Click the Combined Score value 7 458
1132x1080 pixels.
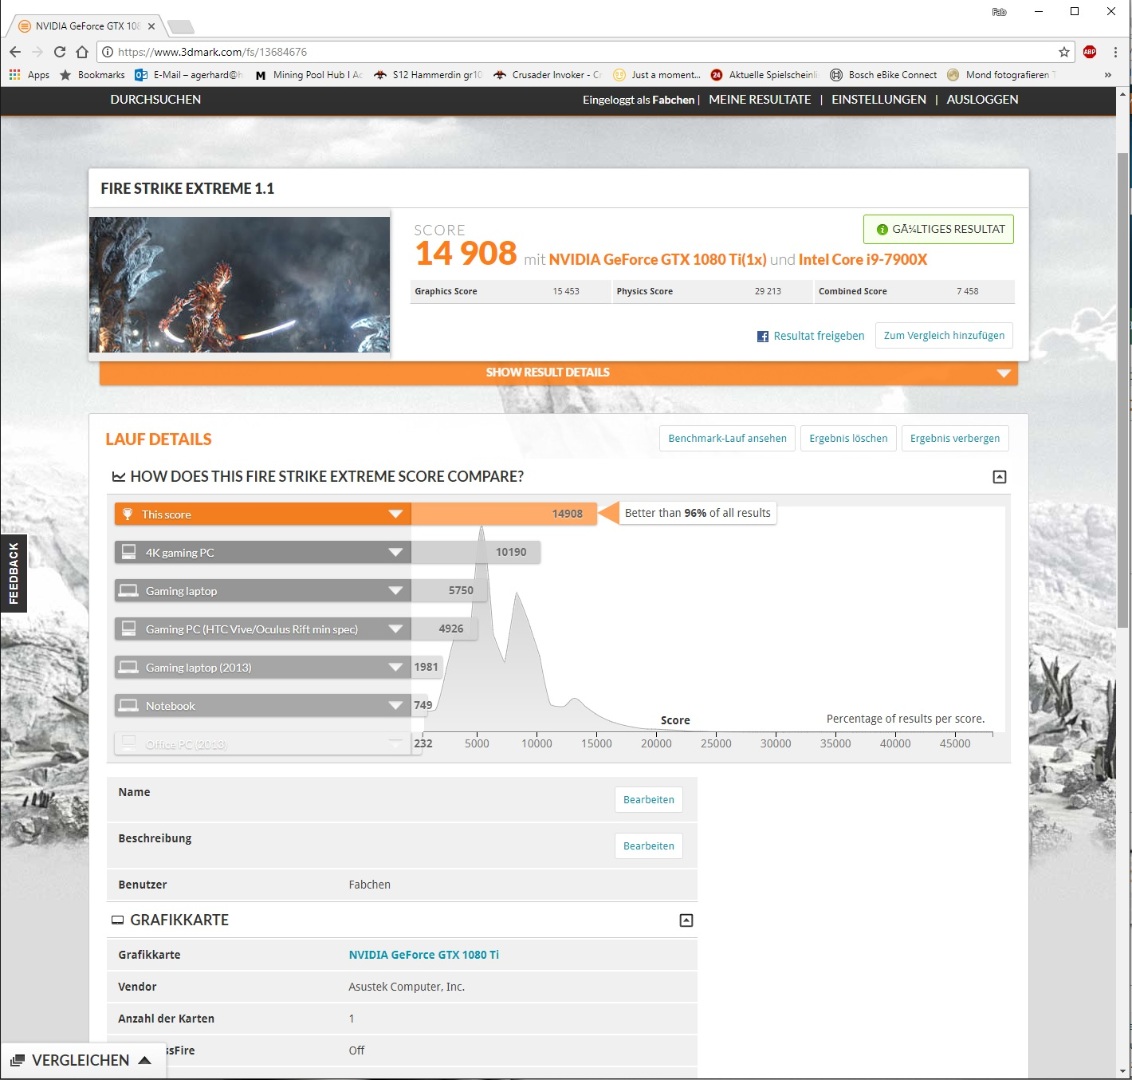tap(967, 292)
